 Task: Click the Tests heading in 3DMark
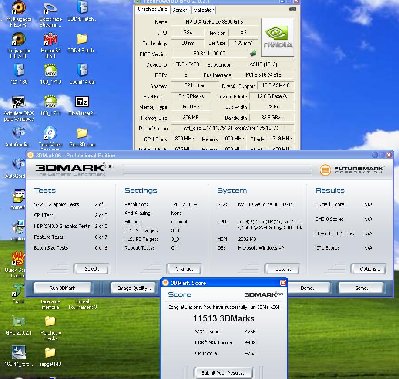(x=45, y=191)
